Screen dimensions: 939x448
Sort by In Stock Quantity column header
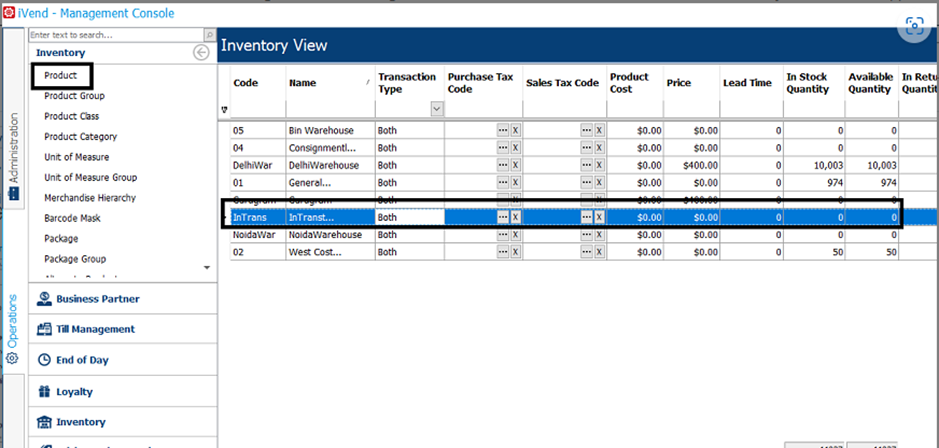pyautogui.click(x=814, y=83)
